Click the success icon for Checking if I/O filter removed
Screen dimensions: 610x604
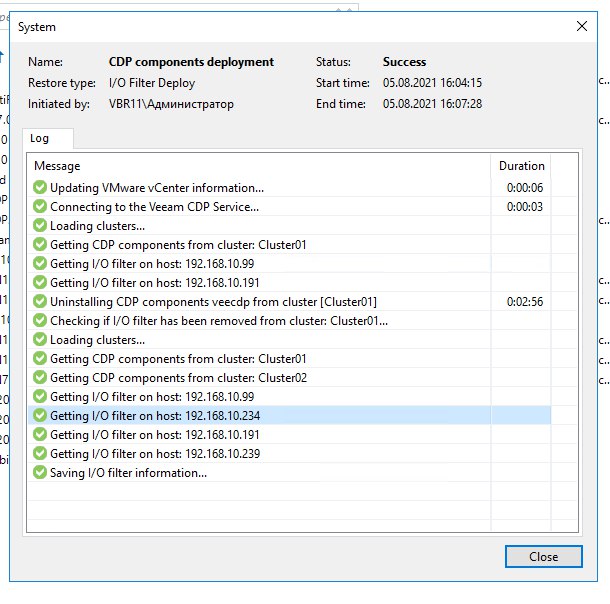pos(40,321)
